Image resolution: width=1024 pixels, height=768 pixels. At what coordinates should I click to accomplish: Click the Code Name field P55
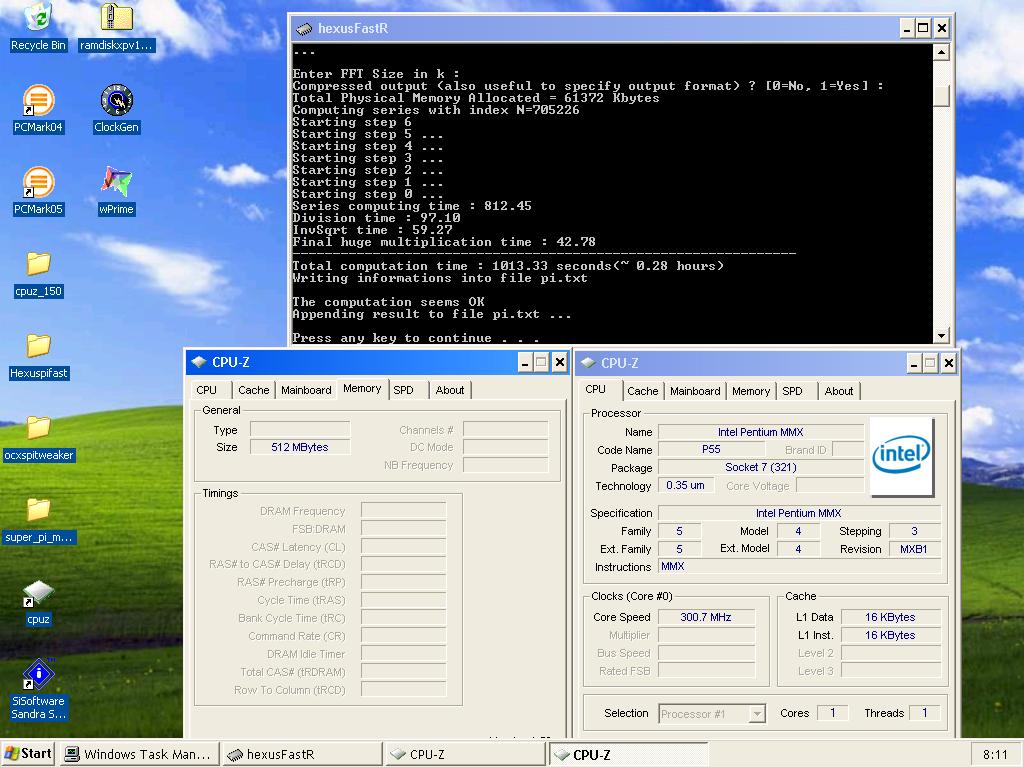click(x=711, y=449)
